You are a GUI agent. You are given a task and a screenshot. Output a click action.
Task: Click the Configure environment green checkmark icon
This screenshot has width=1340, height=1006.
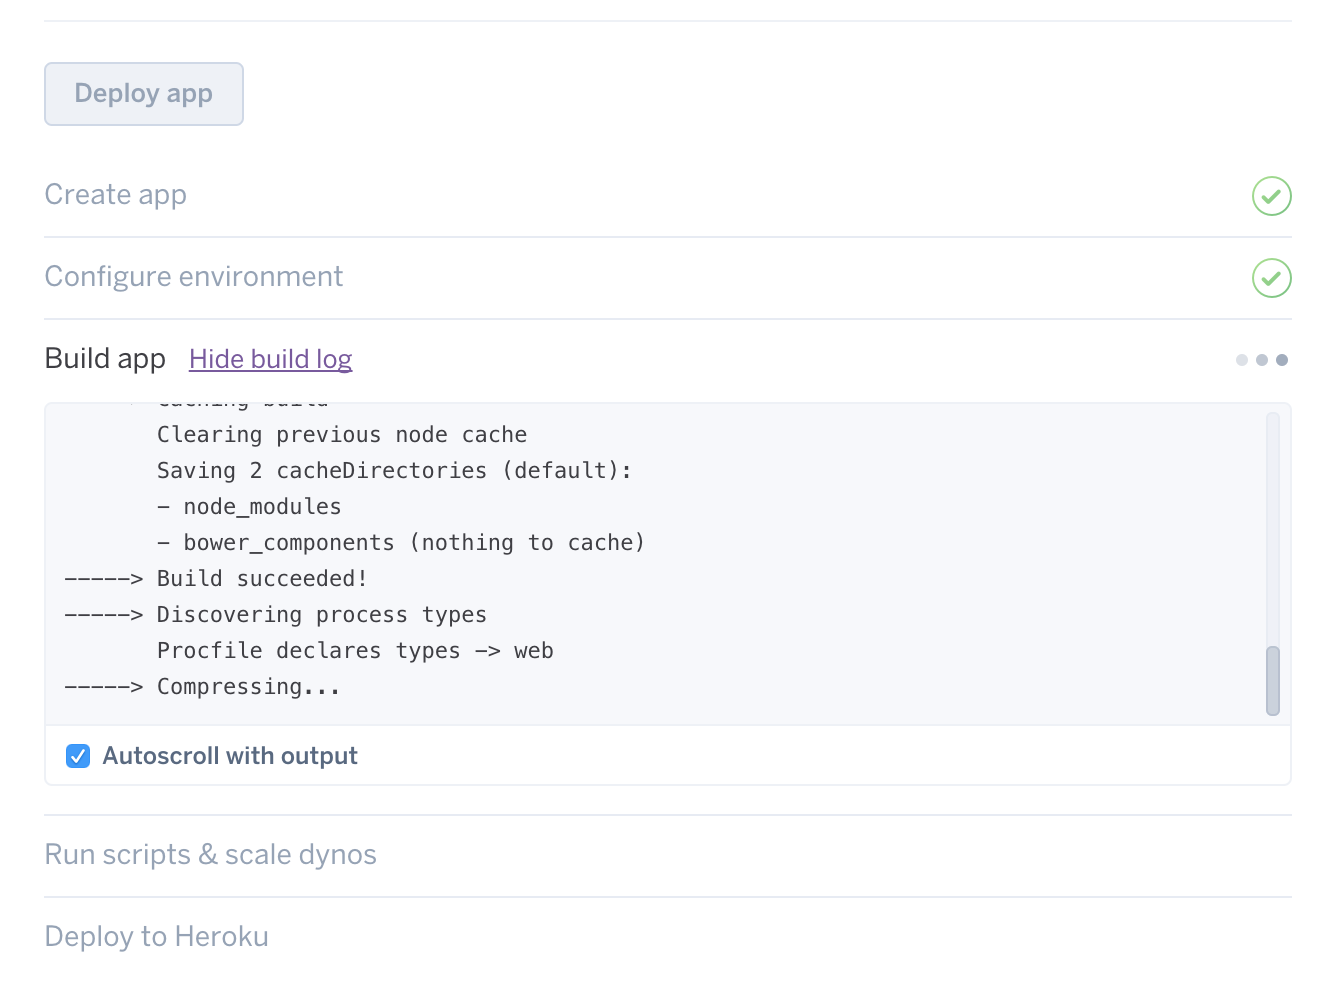click(1271, 278)
